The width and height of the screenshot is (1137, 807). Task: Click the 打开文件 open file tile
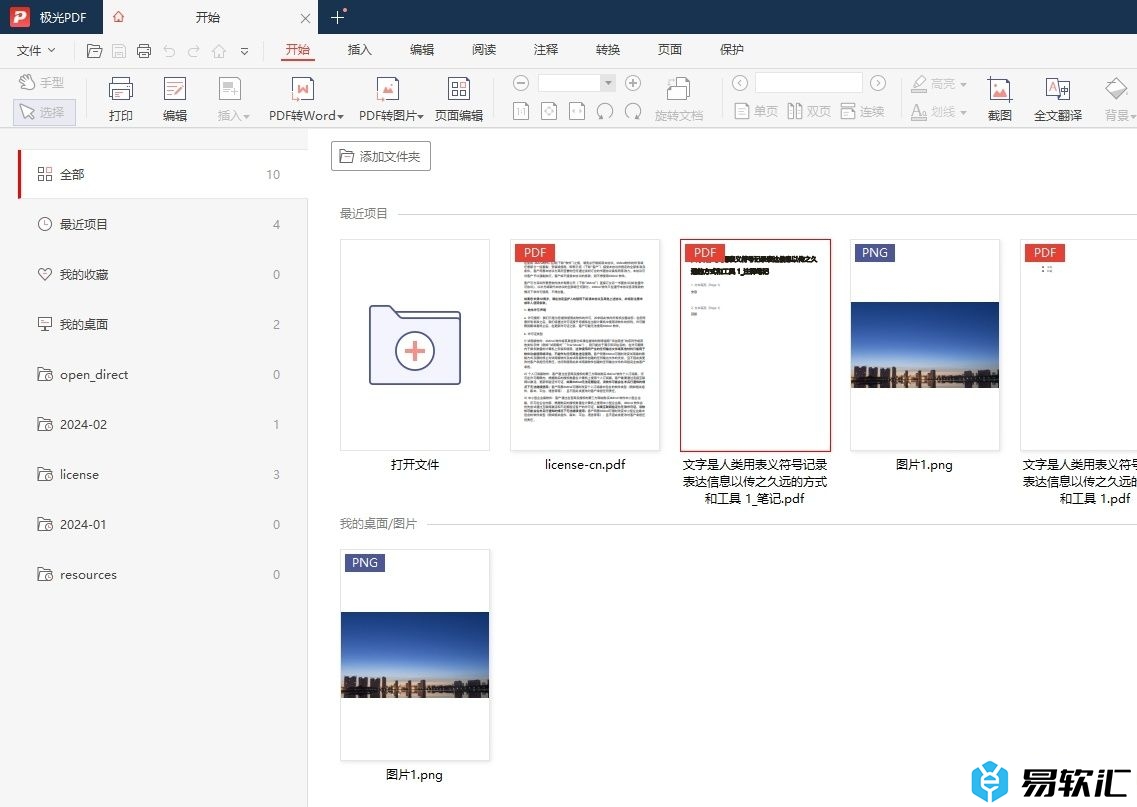coord(415,345)
